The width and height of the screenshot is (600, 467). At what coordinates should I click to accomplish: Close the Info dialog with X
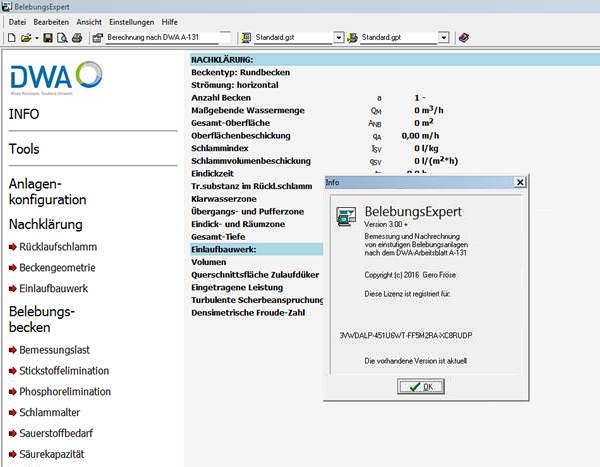tap(520, 182)
